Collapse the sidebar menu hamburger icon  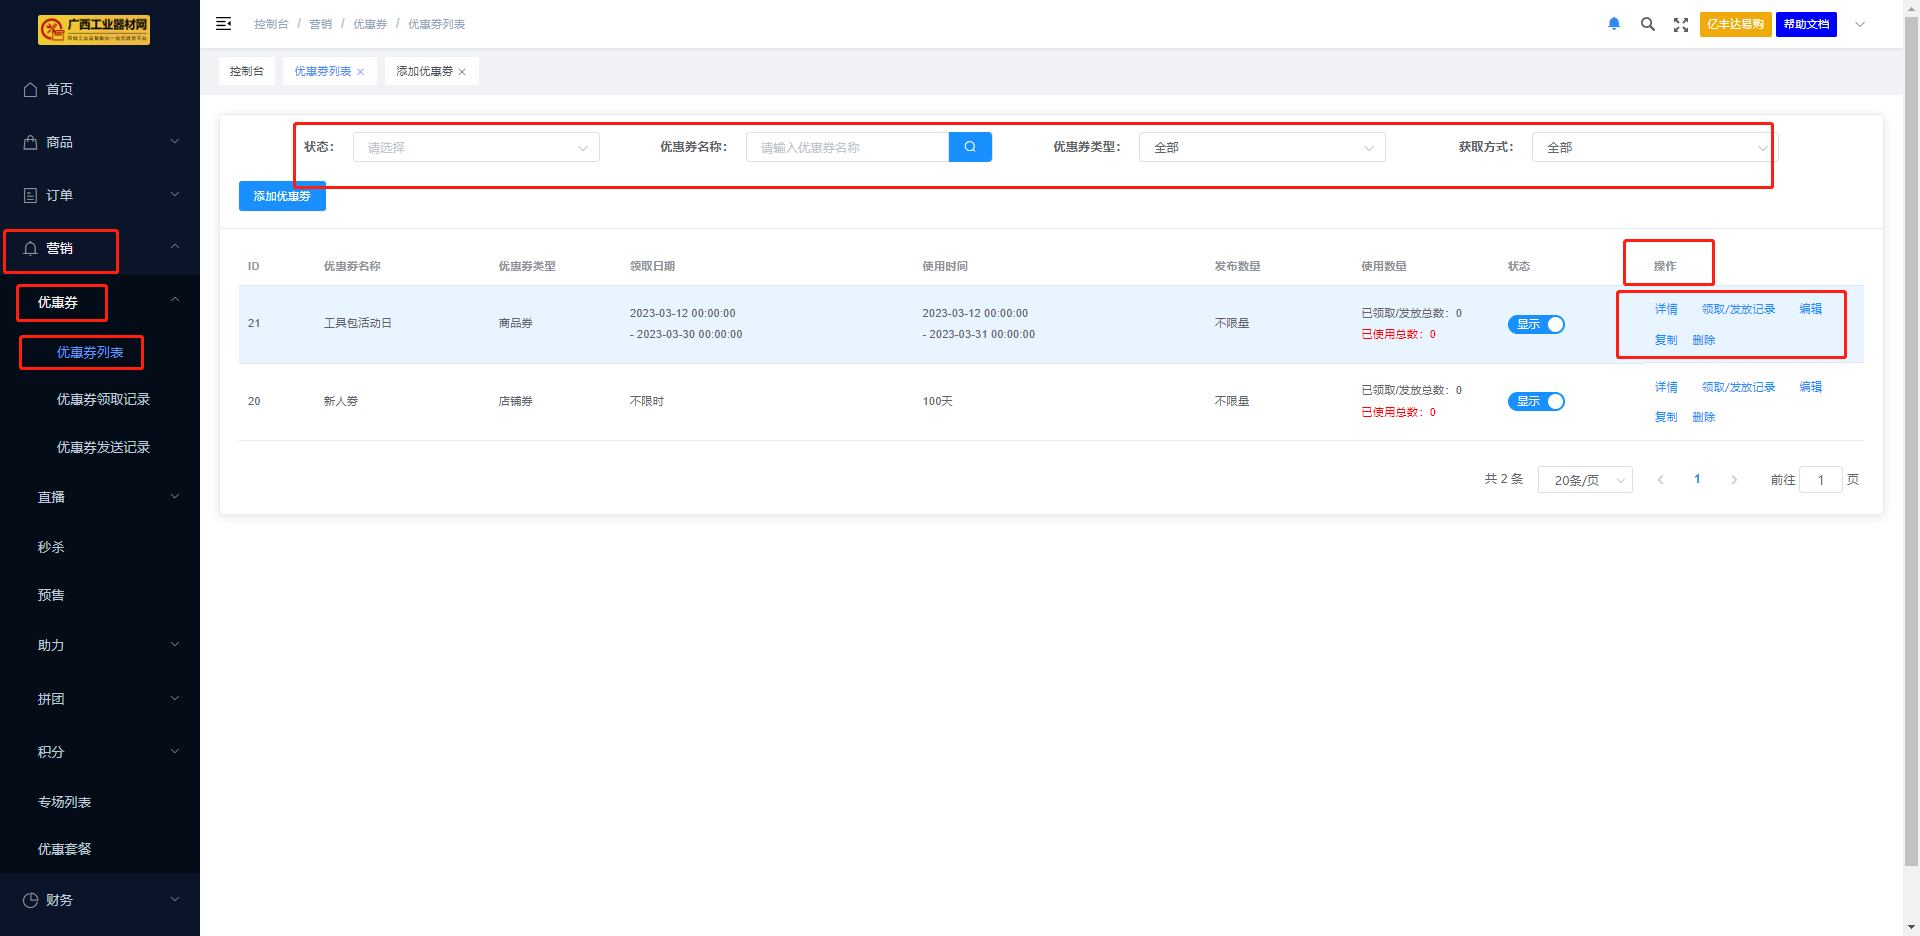(224, 24)
